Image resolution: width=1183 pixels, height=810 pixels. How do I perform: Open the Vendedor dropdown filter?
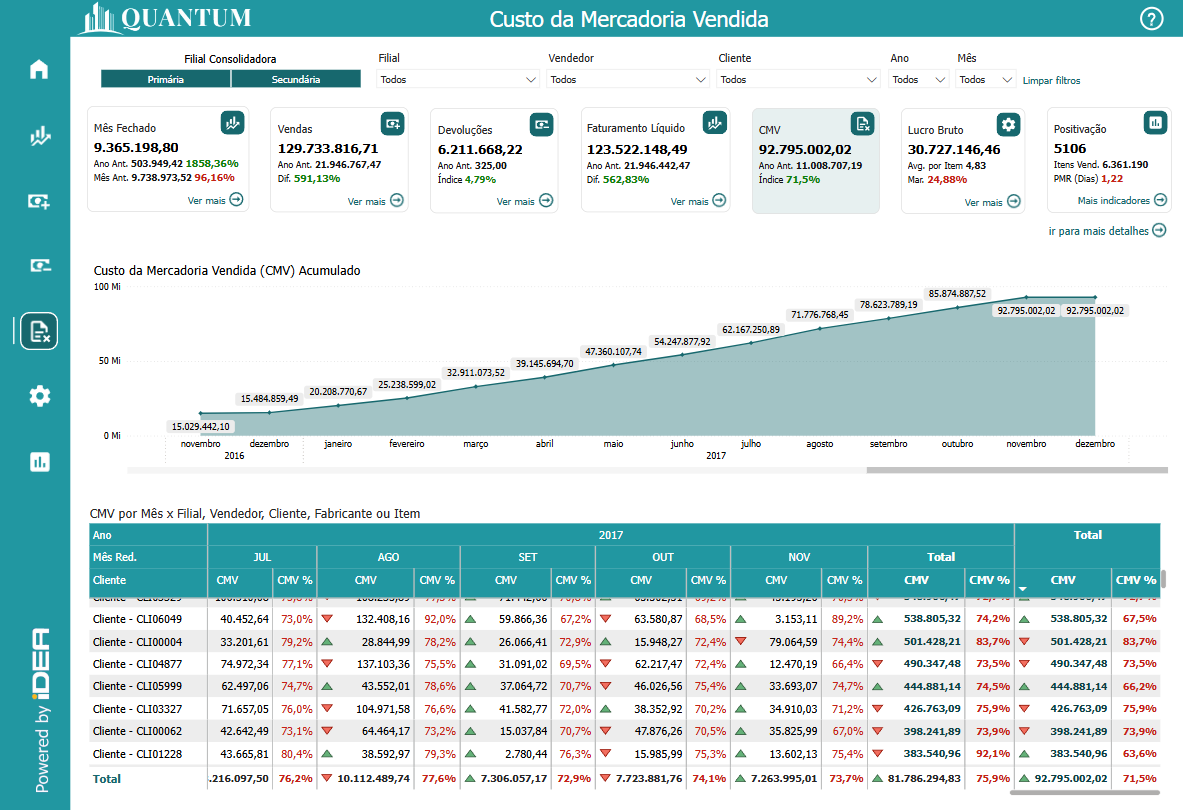coord(628,79)
